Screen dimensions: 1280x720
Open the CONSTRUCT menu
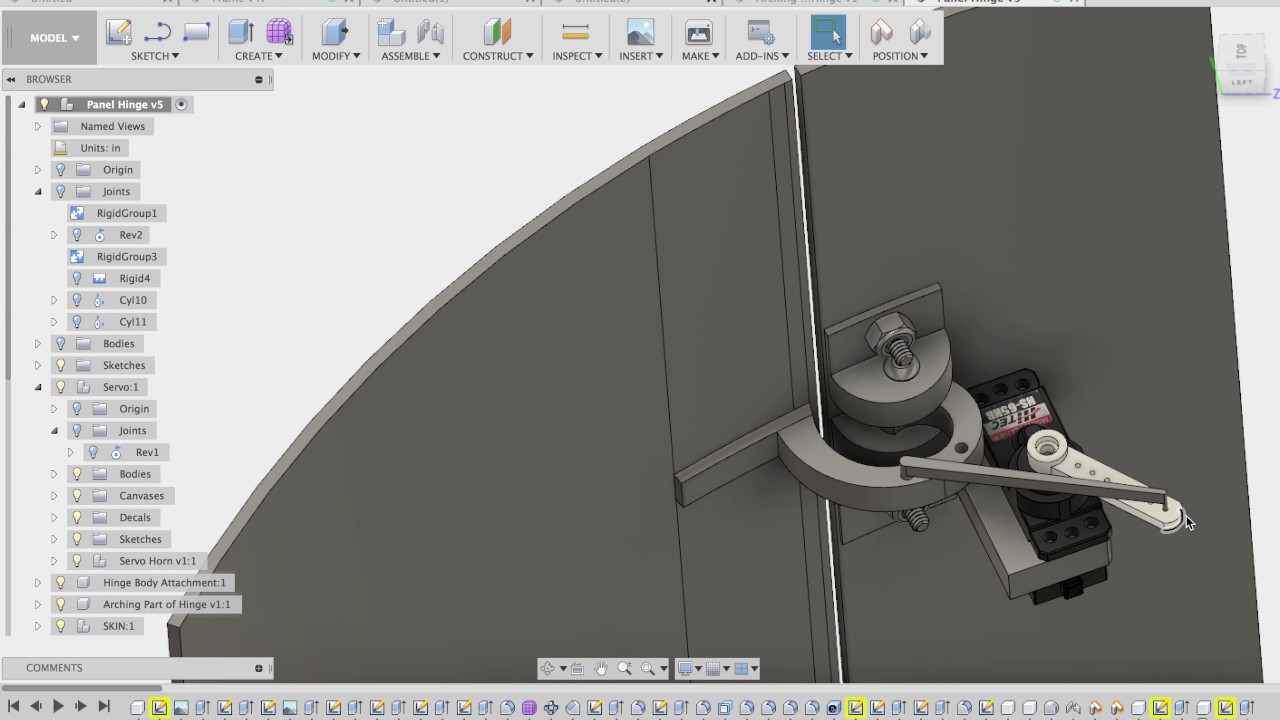point(498,56)
